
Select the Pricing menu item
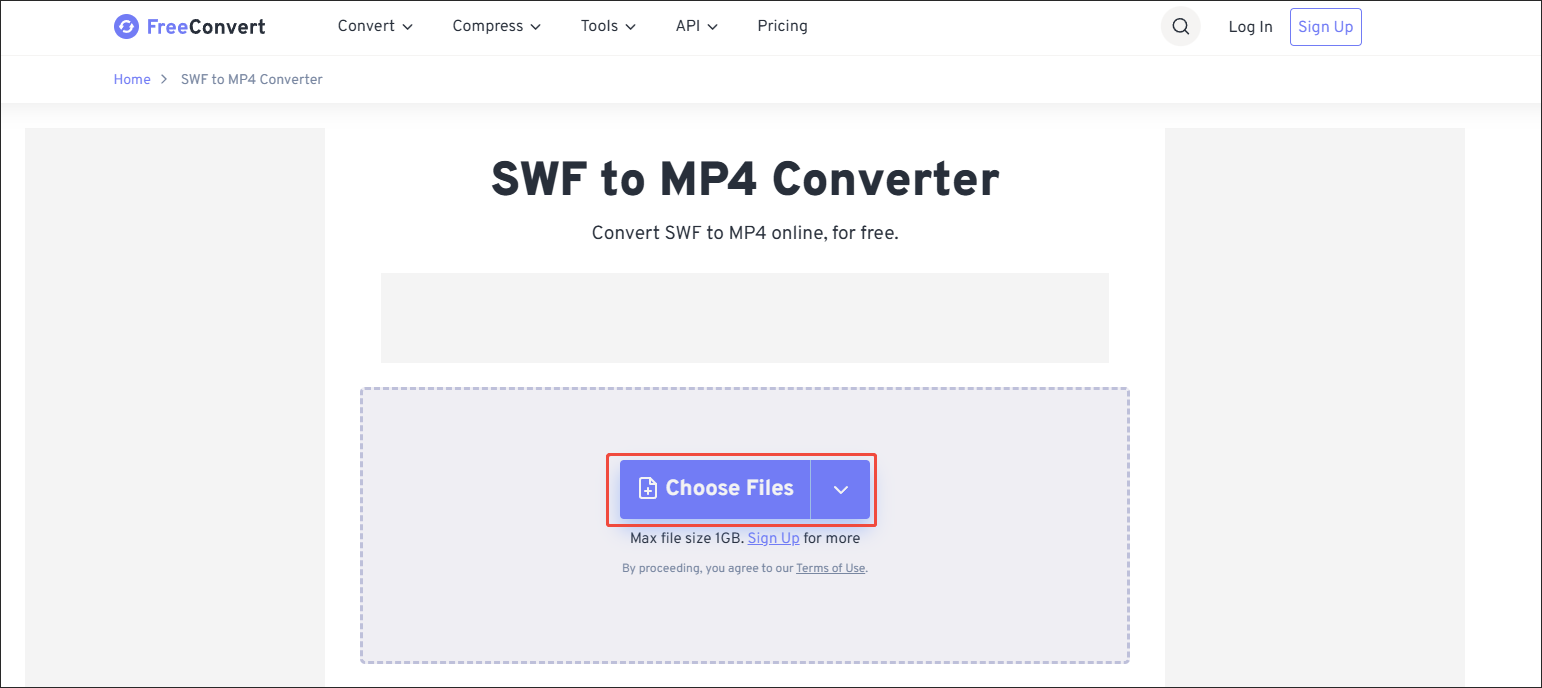782,26
